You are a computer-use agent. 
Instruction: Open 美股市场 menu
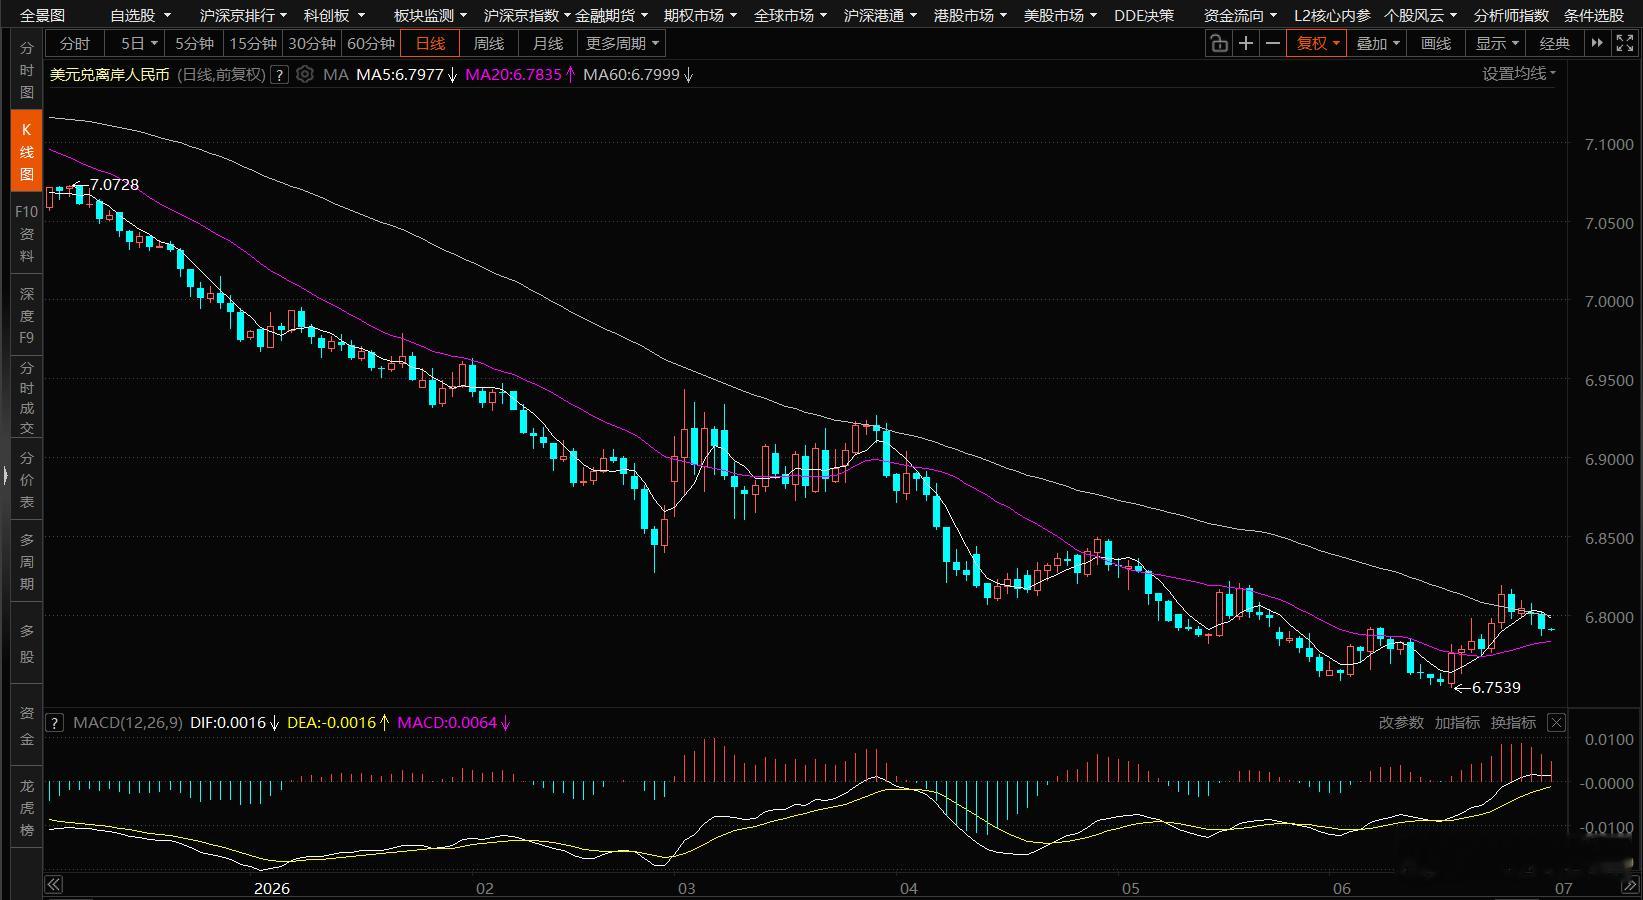click(x=1060, y=15)
